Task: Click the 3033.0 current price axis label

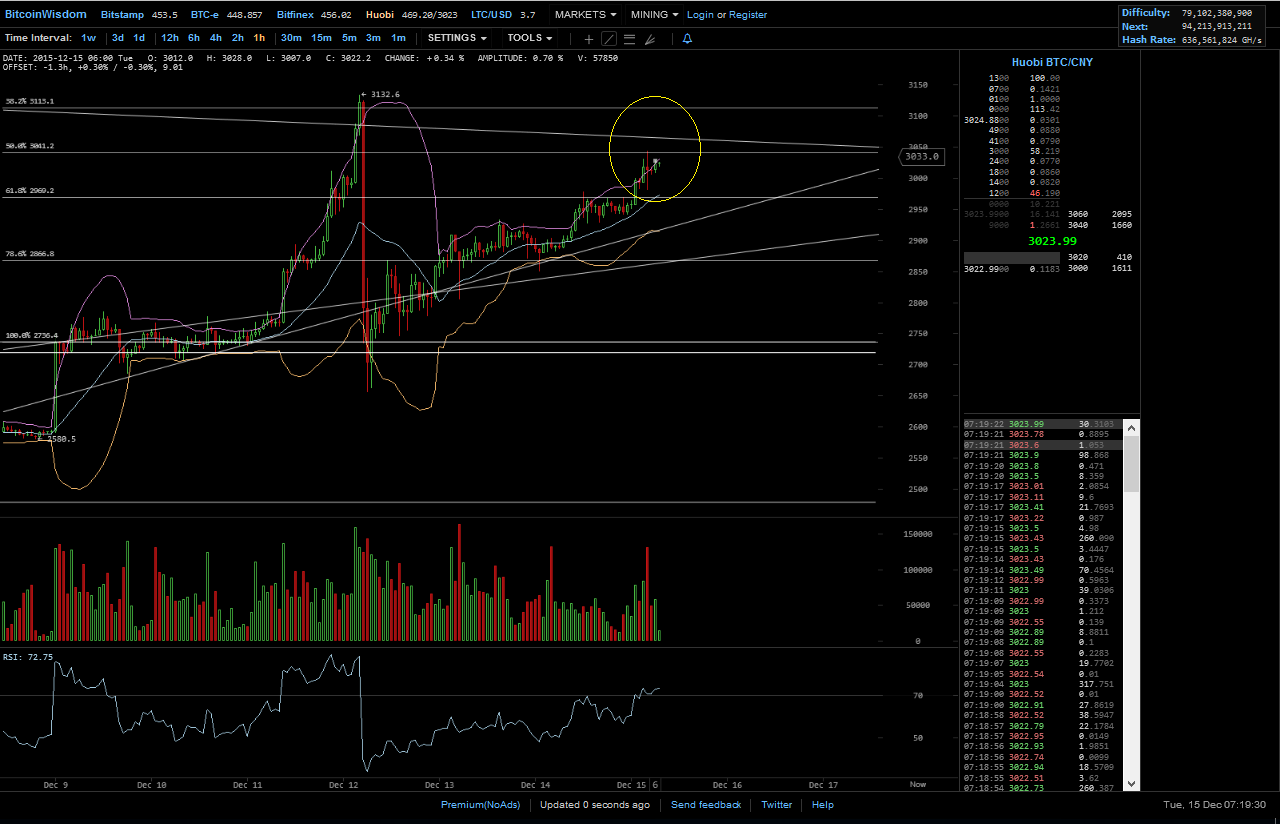Action: [x=920, y=156]
